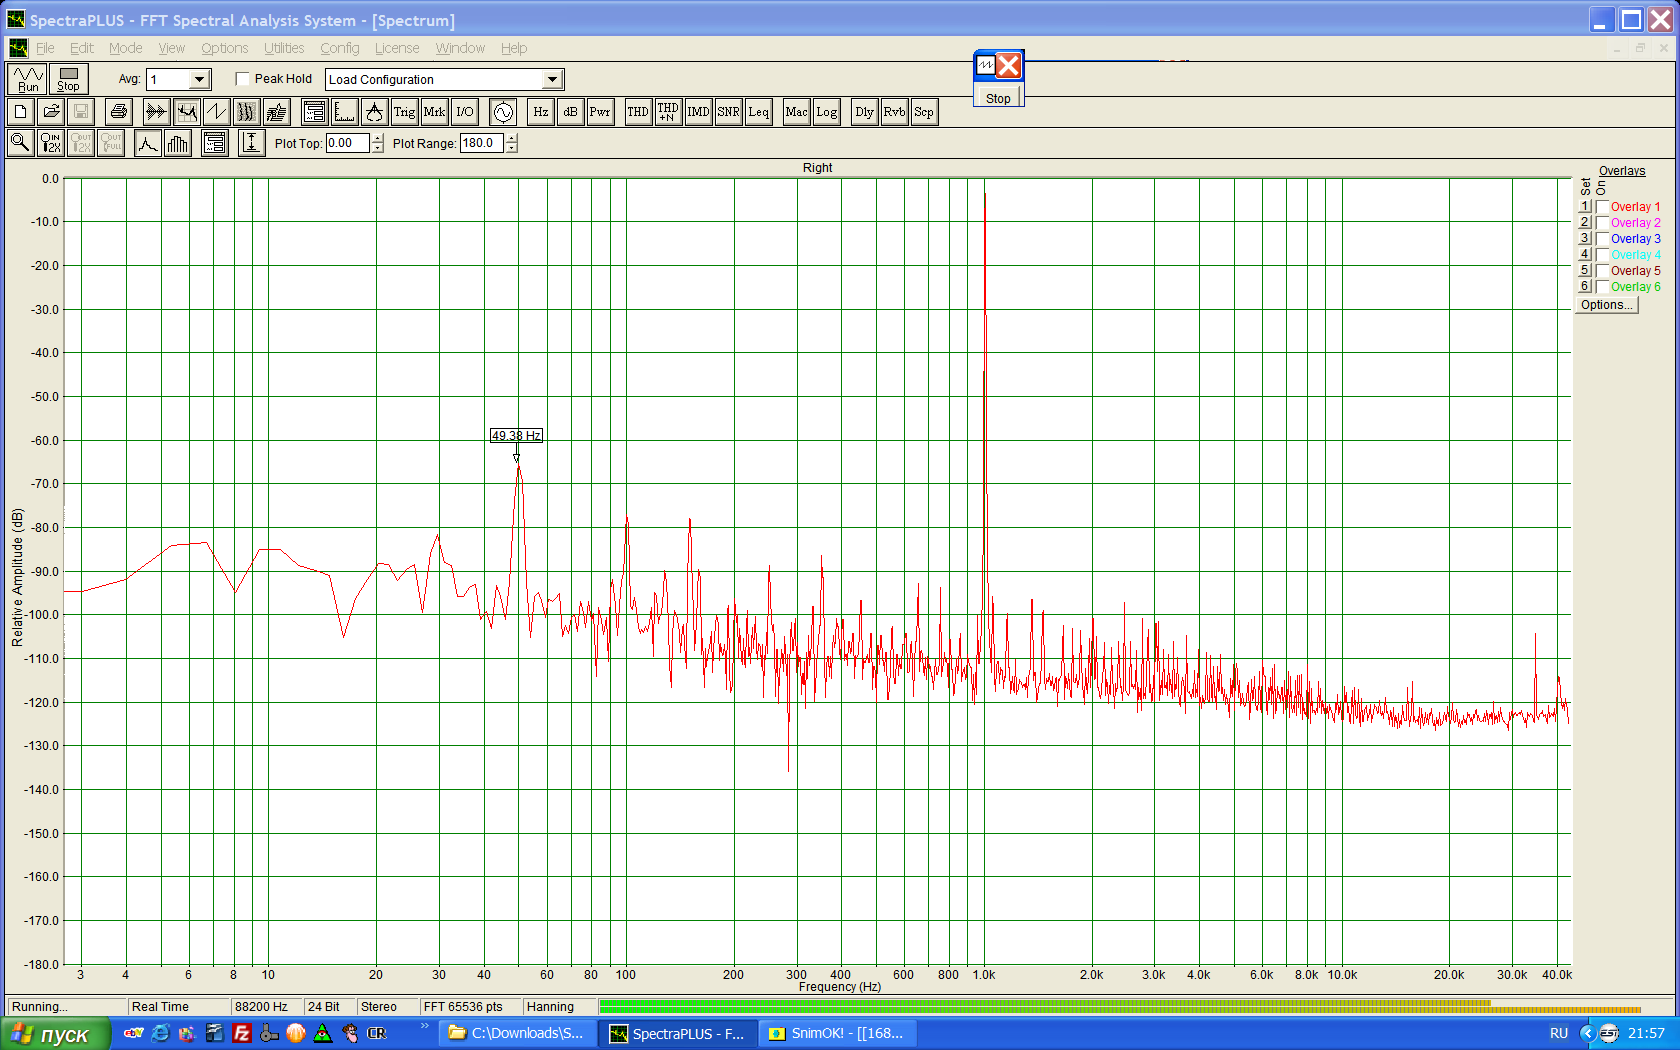
Task: Click the overlay Options... button
Action: pos(1607,305)
